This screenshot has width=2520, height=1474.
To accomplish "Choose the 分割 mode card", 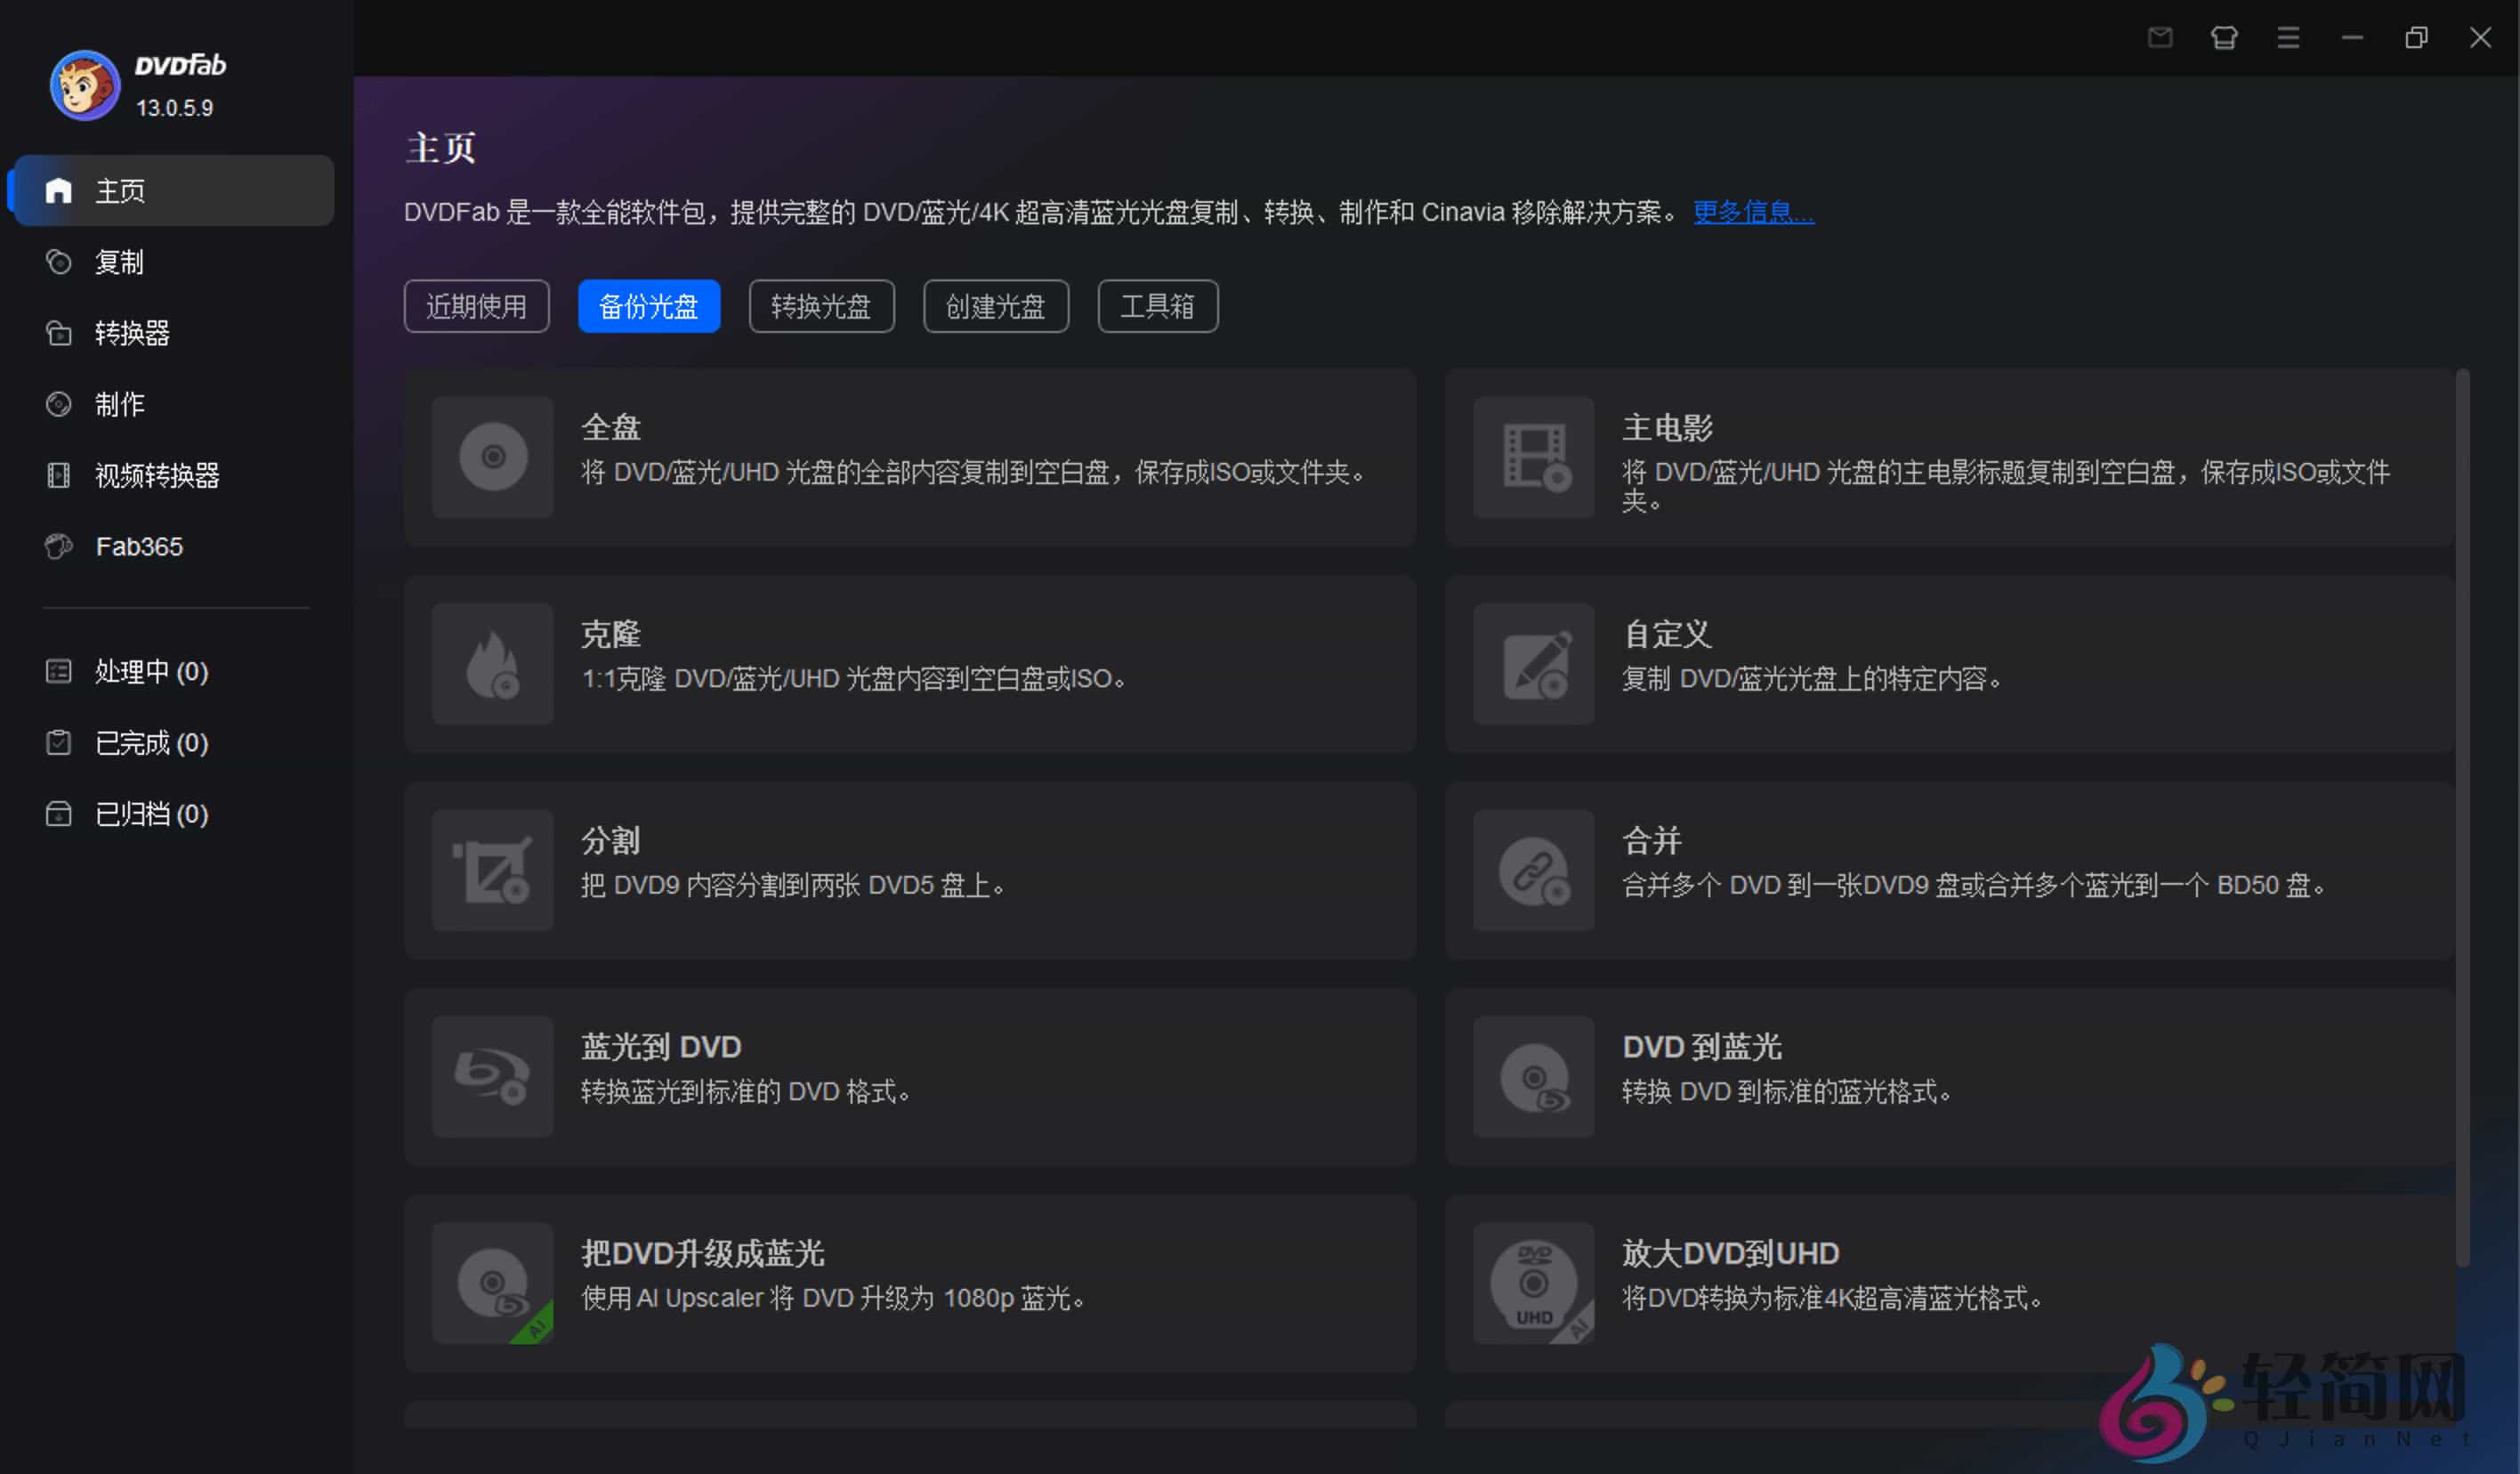I will 910,870.
